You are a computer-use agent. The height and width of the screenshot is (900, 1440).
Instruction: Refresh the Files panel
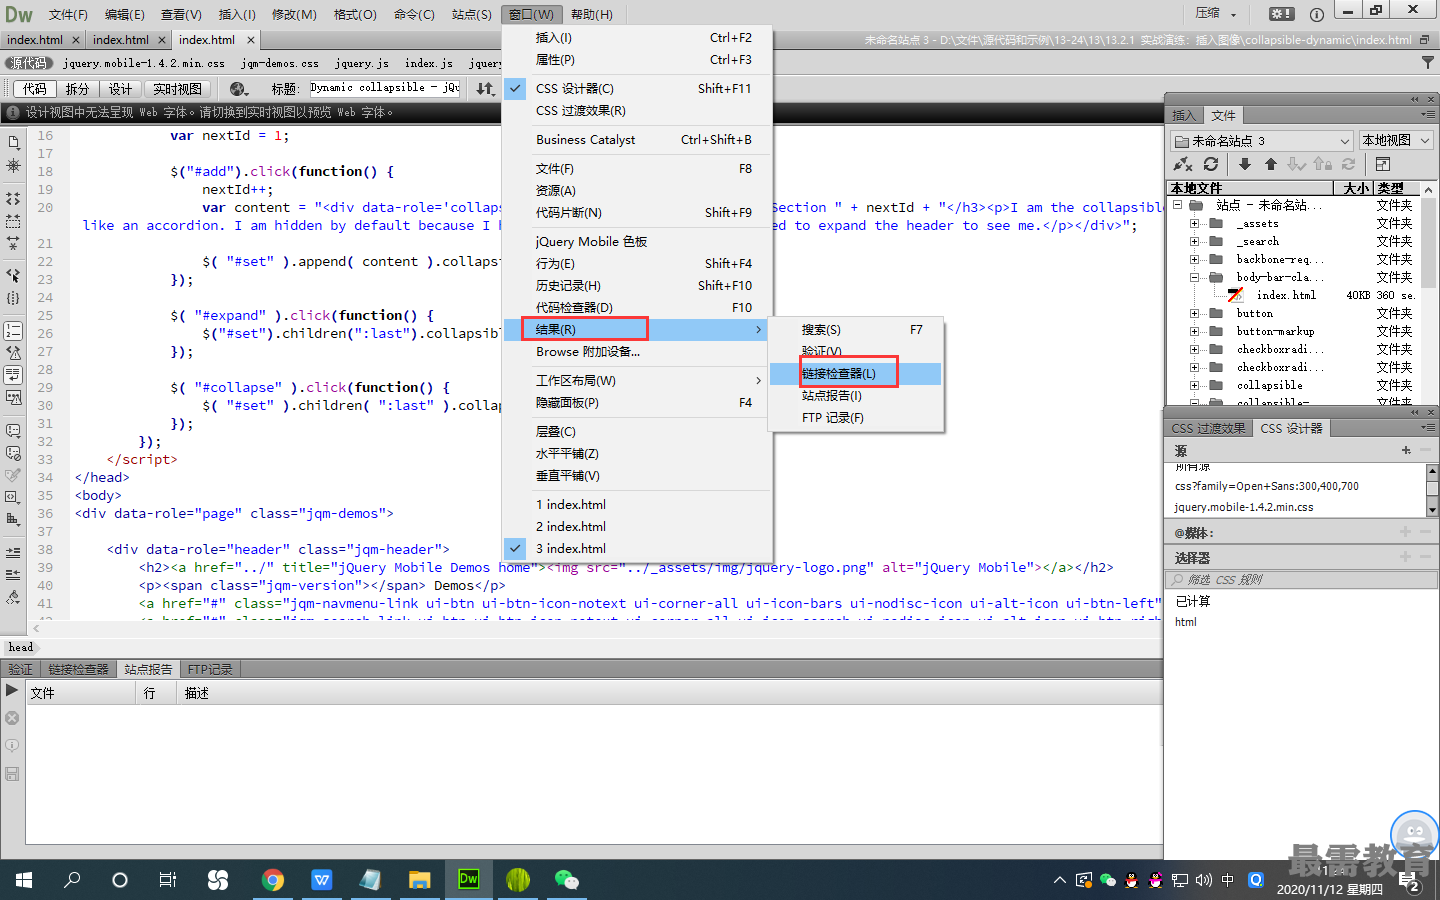click(1211, 164)
